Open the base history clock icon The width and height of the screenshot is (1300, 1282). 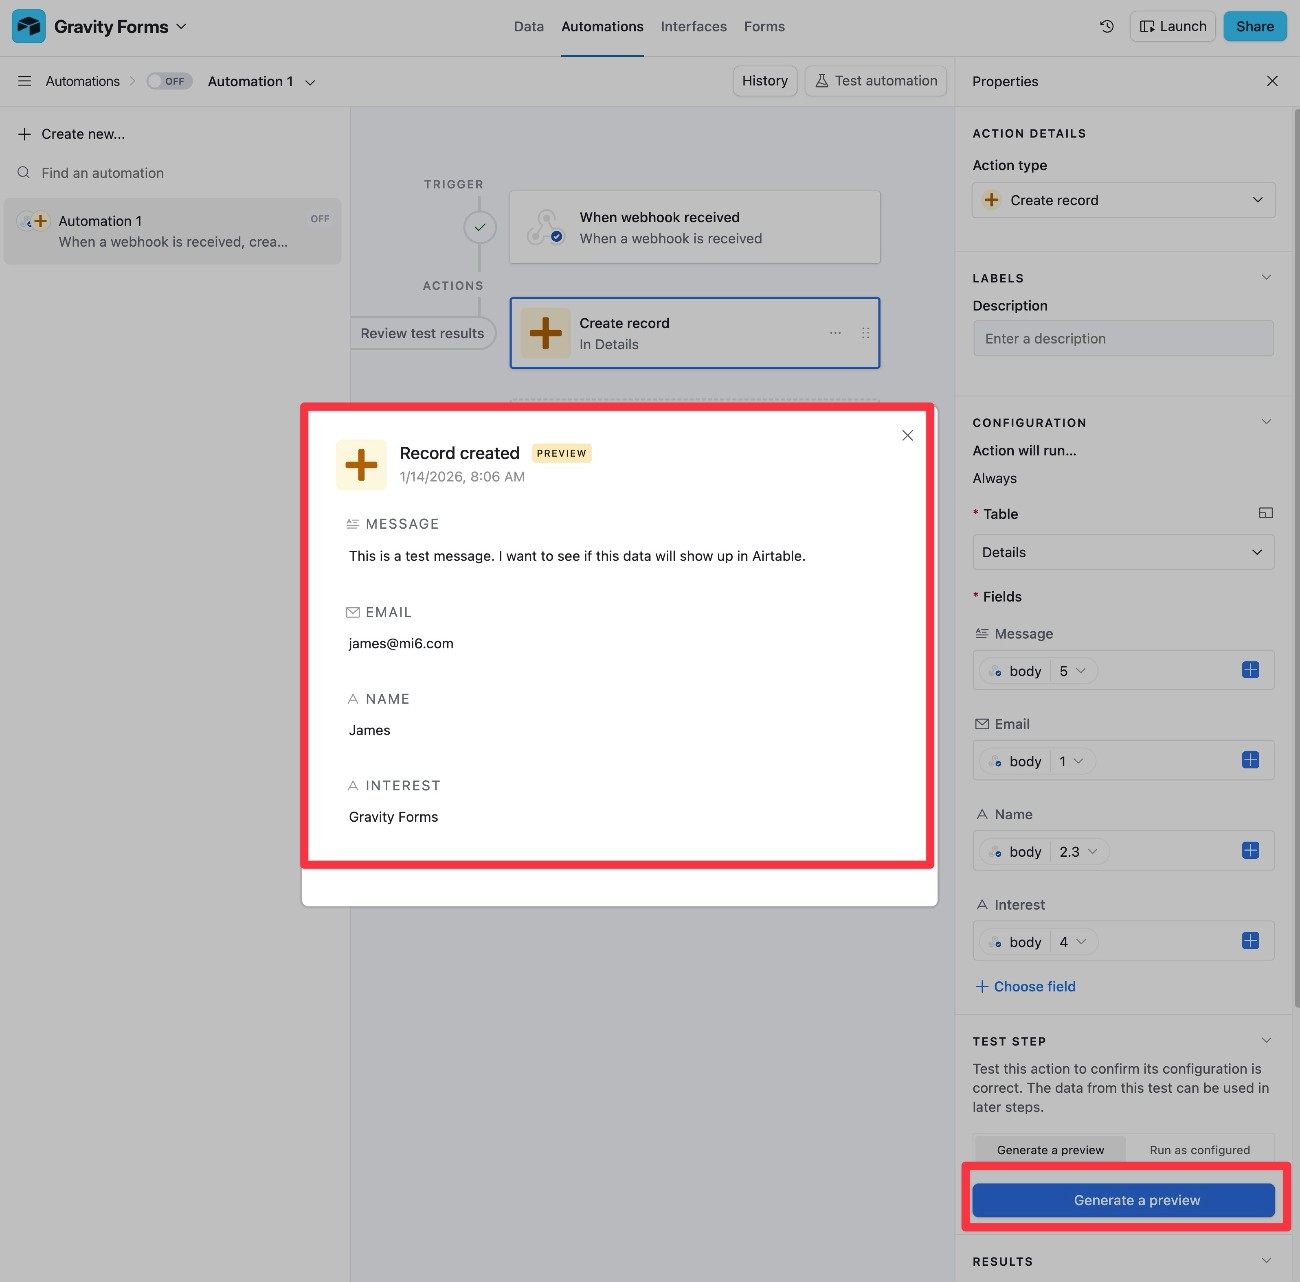(x=1106, y=27)
